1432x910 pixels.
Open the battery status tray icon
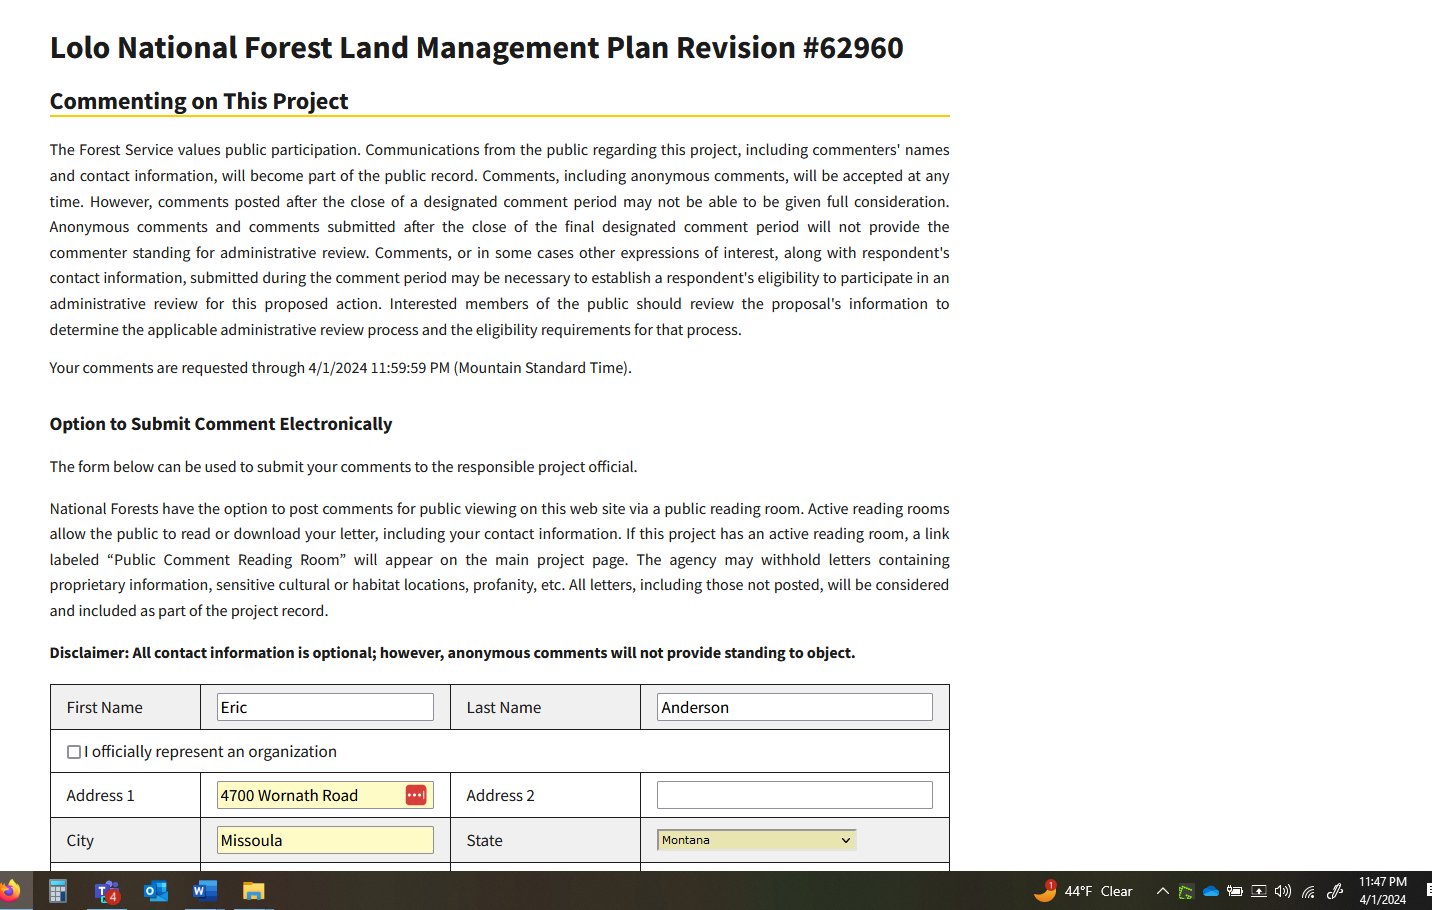[x=1235, y=891]
